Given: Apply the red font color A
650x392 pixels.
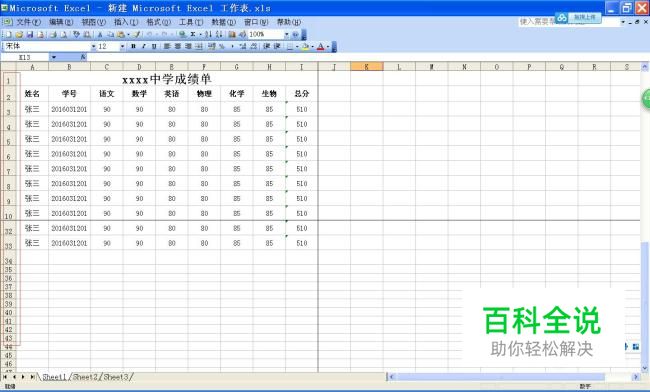Looking at the screenshot, I should tap(320, 46).
